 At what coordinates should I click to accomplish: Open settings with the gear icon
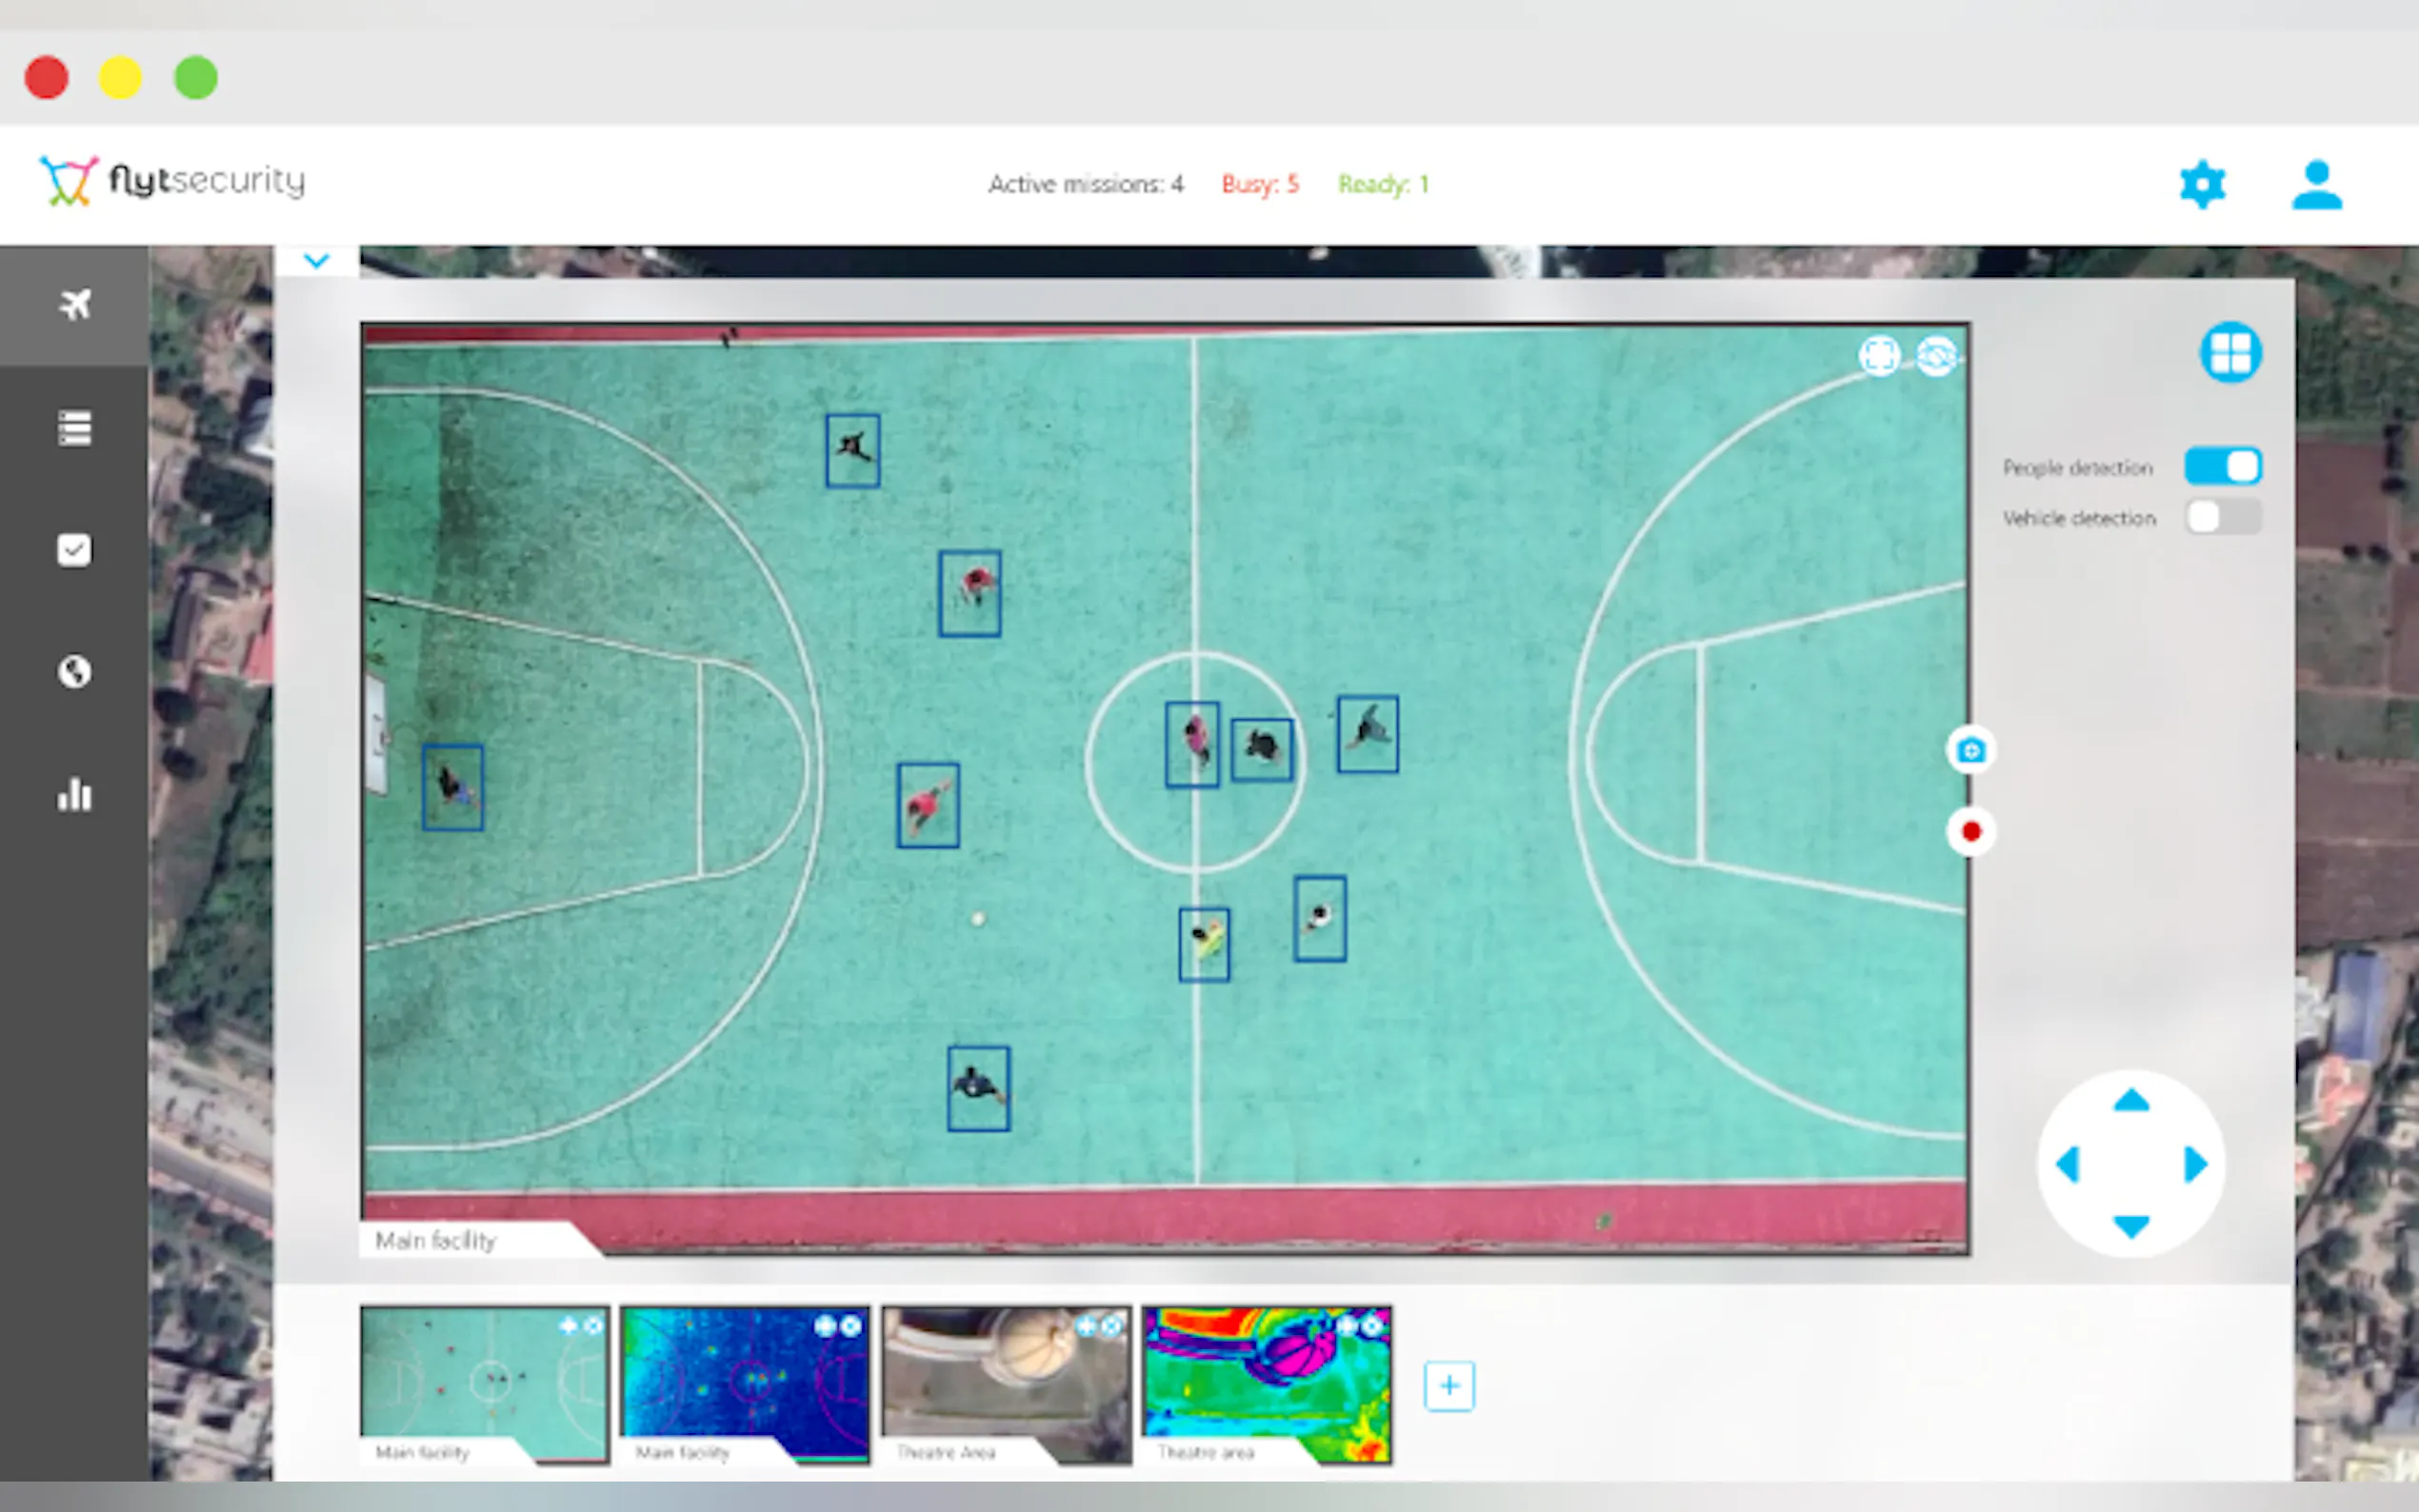[x=2201, y=185]
